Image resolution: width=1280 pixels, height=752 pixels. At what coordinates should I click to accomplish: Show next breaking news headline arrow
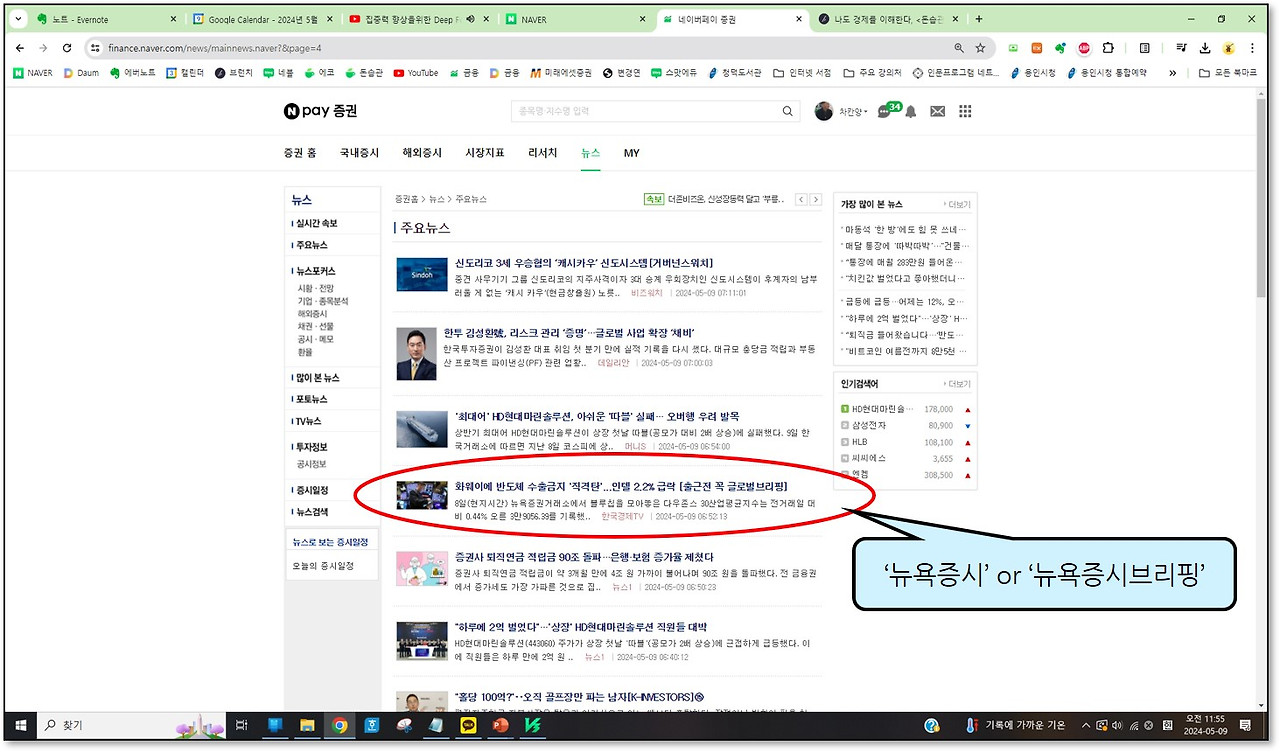pyautogui.click(x=815, y=200)
